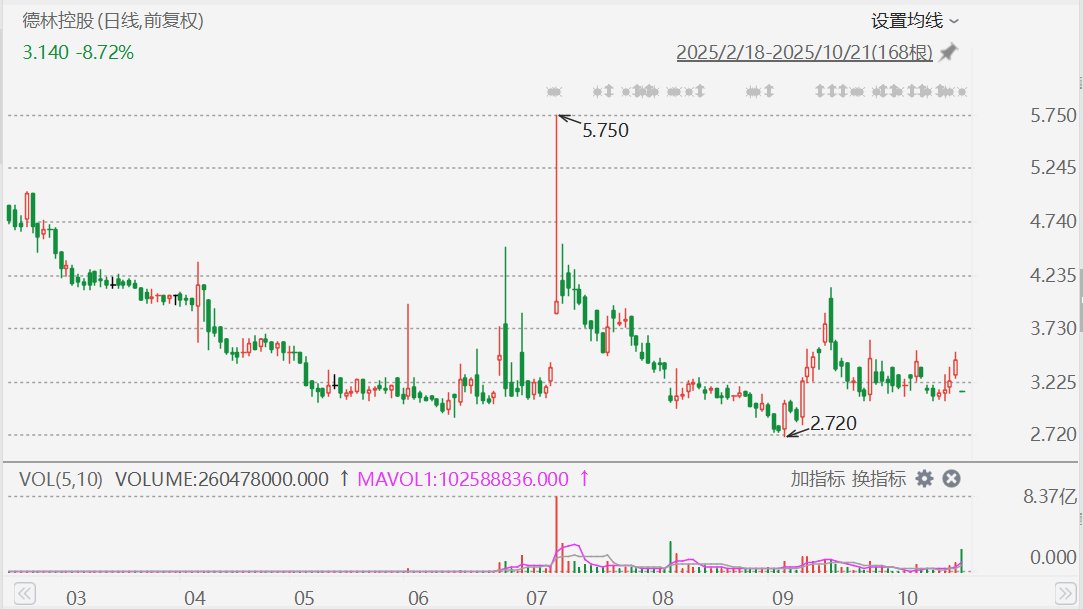This screenshot has width=1083, height=609.
Task: Open the 设置均线 dropdown
Action: (914, 21)
